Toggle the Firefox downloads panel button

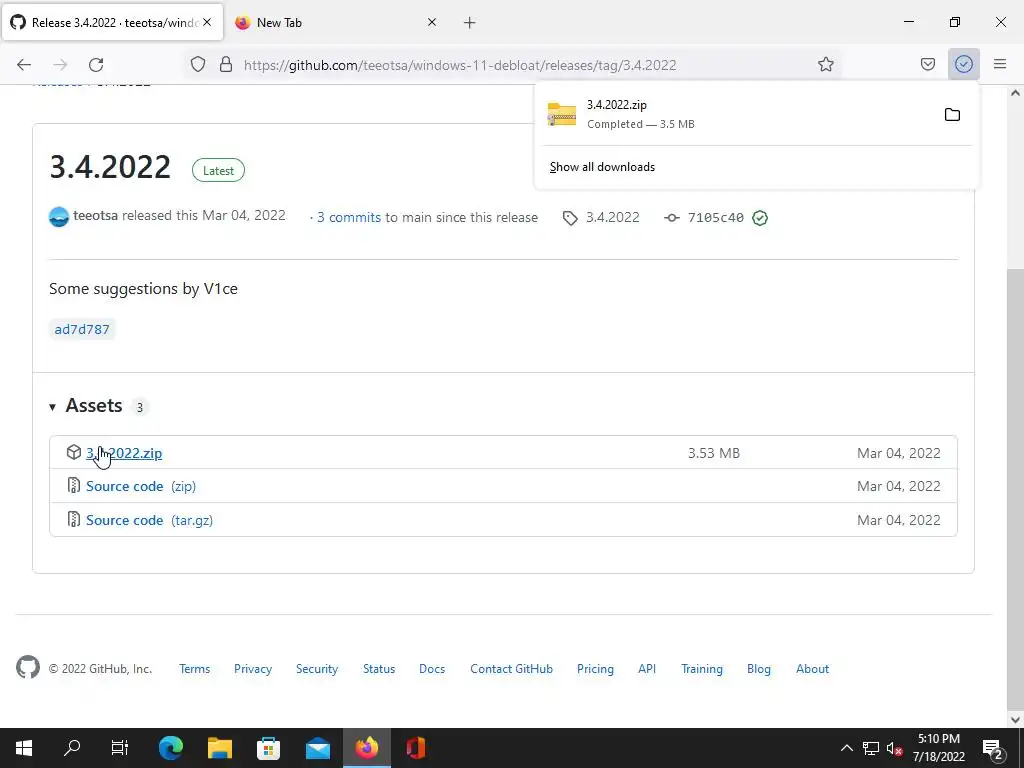pos(963,64)
